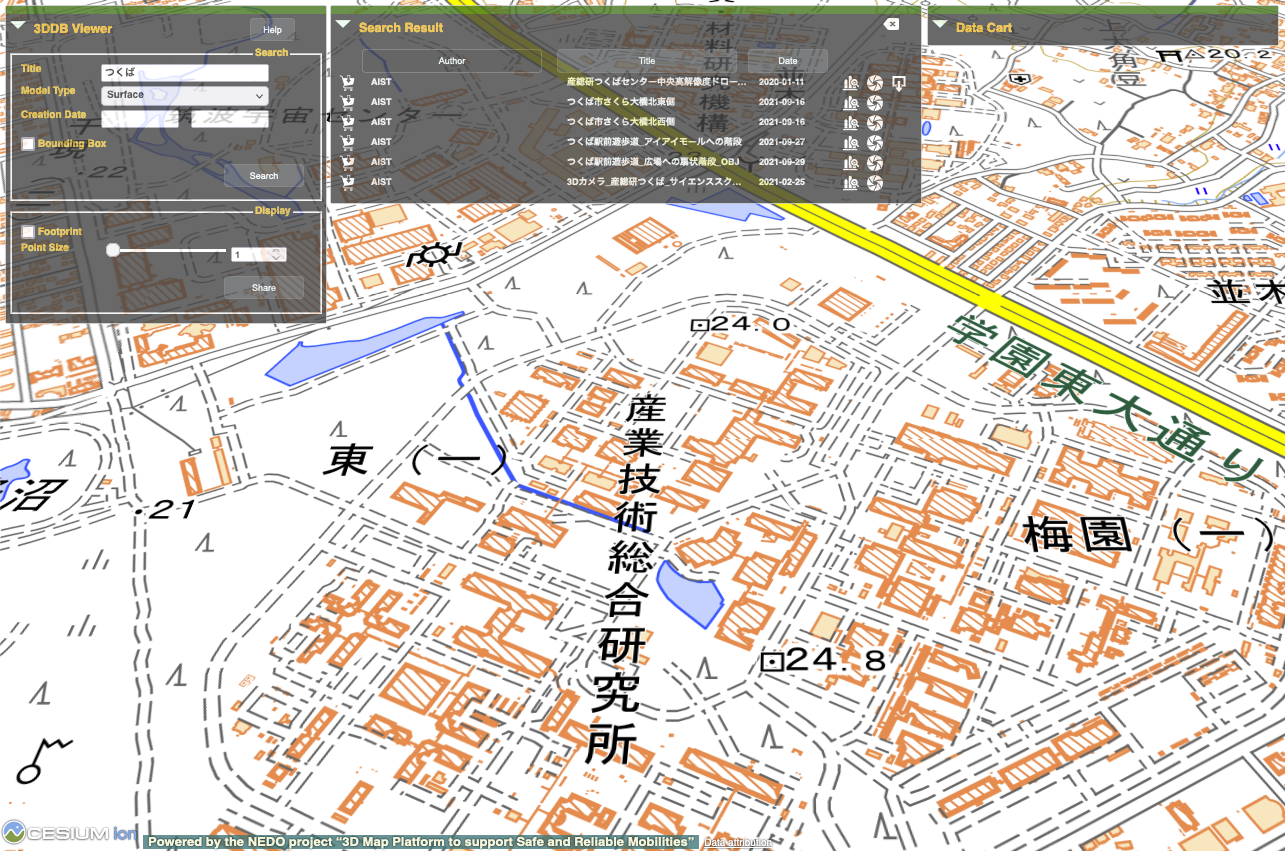Click shutter icon for 2020-01-11 result

(875, 82)
